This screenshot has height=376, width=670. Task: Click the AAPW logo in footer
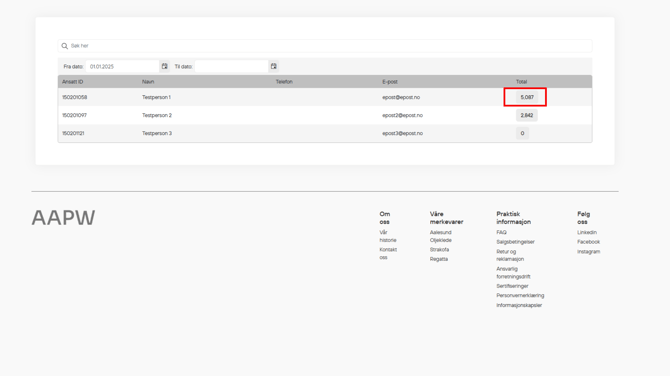[x=63, y=218]
